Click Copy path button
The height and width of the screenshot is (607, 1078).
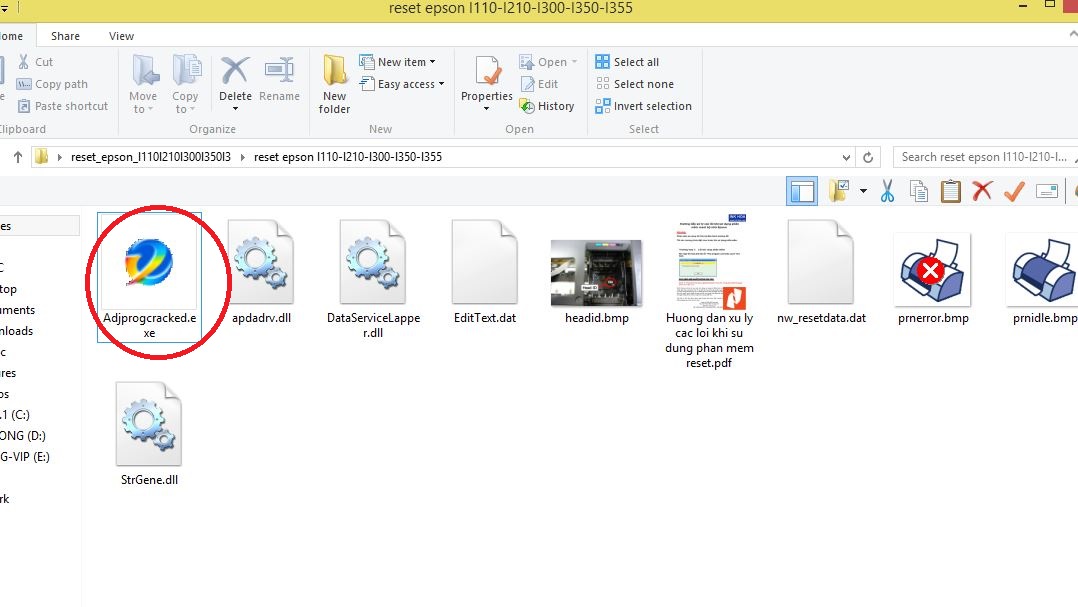point(52,84)
